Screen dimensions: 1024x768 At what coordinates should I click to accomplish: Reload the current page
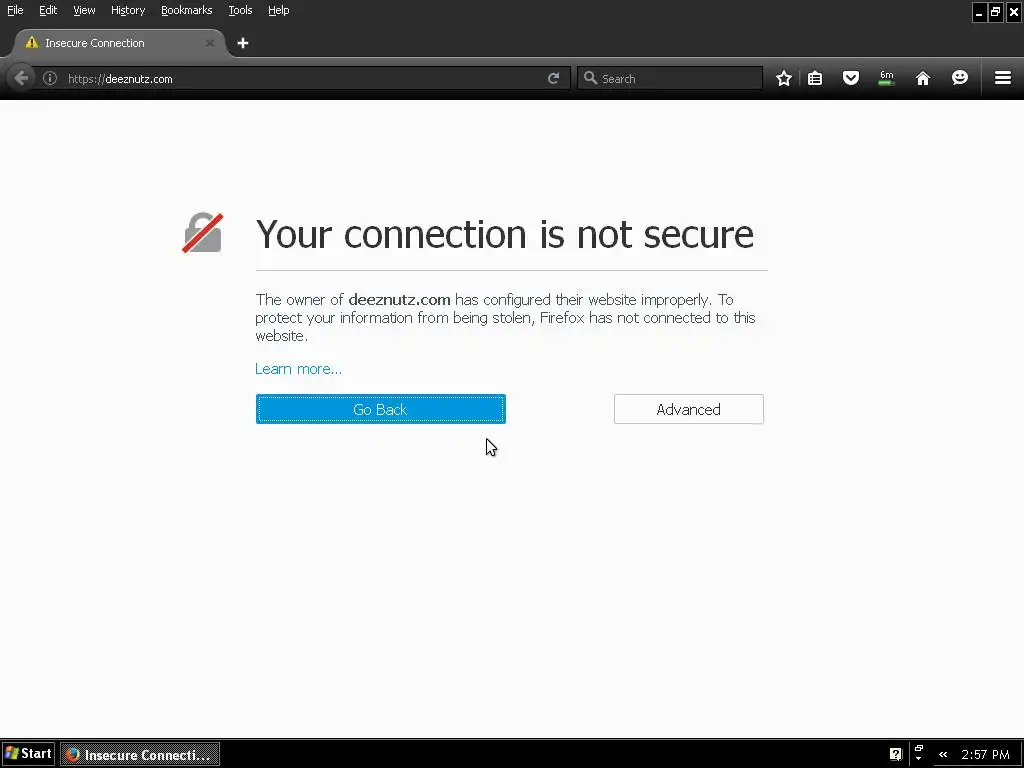click(553, 78)
